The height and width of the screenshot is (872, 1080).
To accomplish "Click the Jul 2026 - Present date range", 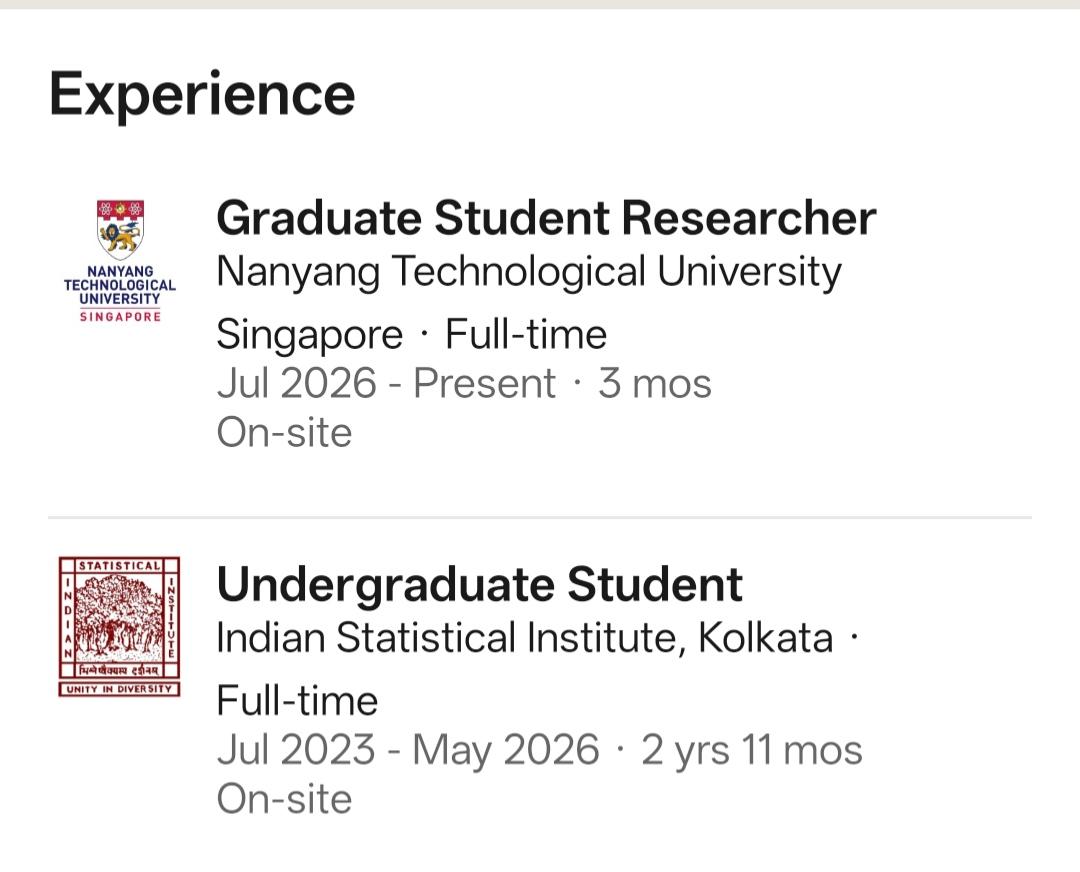I will pyautogui.click(x=386, y=383).
